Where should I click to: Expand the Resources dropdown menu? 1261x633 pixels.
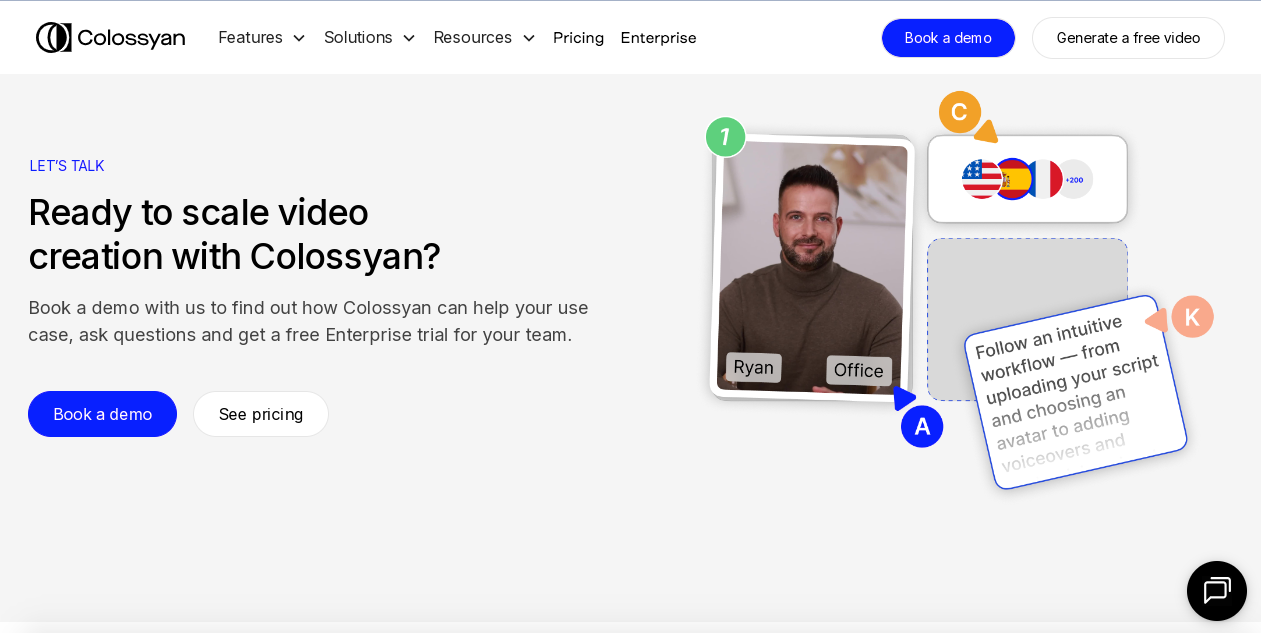click(x=484, y=38)
